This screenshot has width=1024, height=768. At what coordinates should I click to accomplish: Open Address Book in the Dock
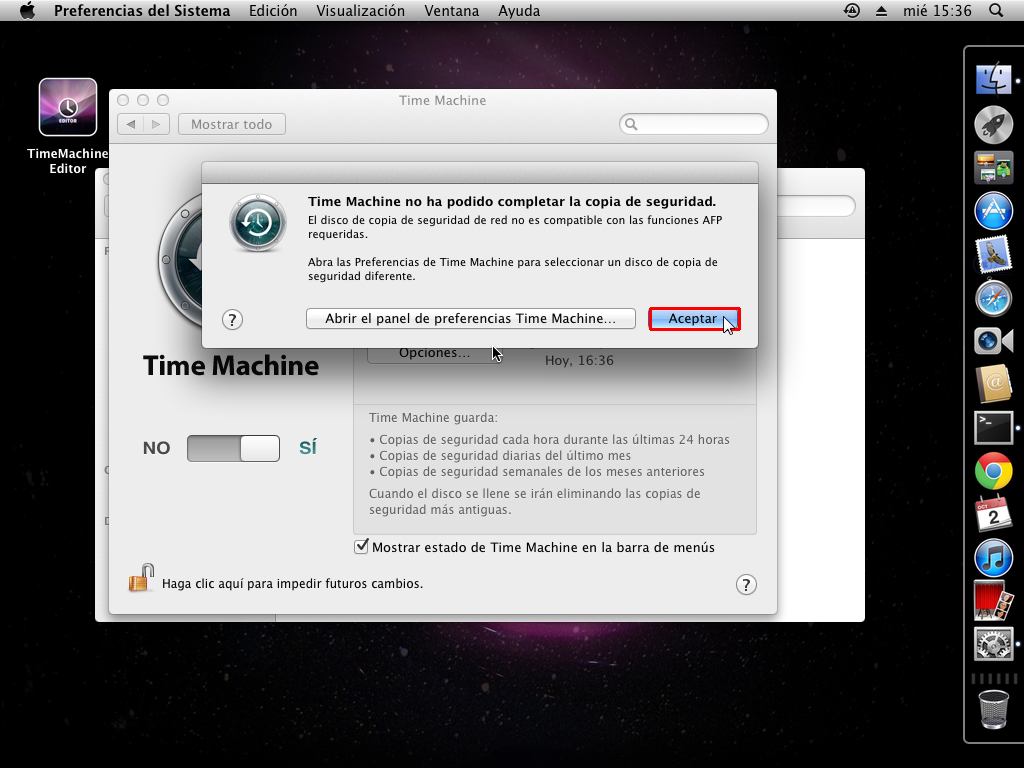click(x=993, y=384)
